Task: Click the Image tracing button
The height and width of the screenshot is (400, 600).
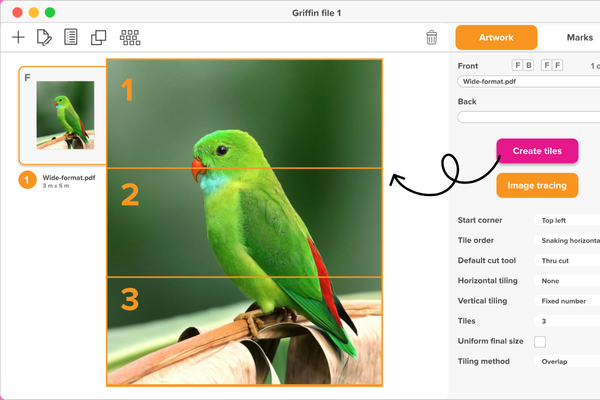Action: pyautogui.click(x=537, y=185)
